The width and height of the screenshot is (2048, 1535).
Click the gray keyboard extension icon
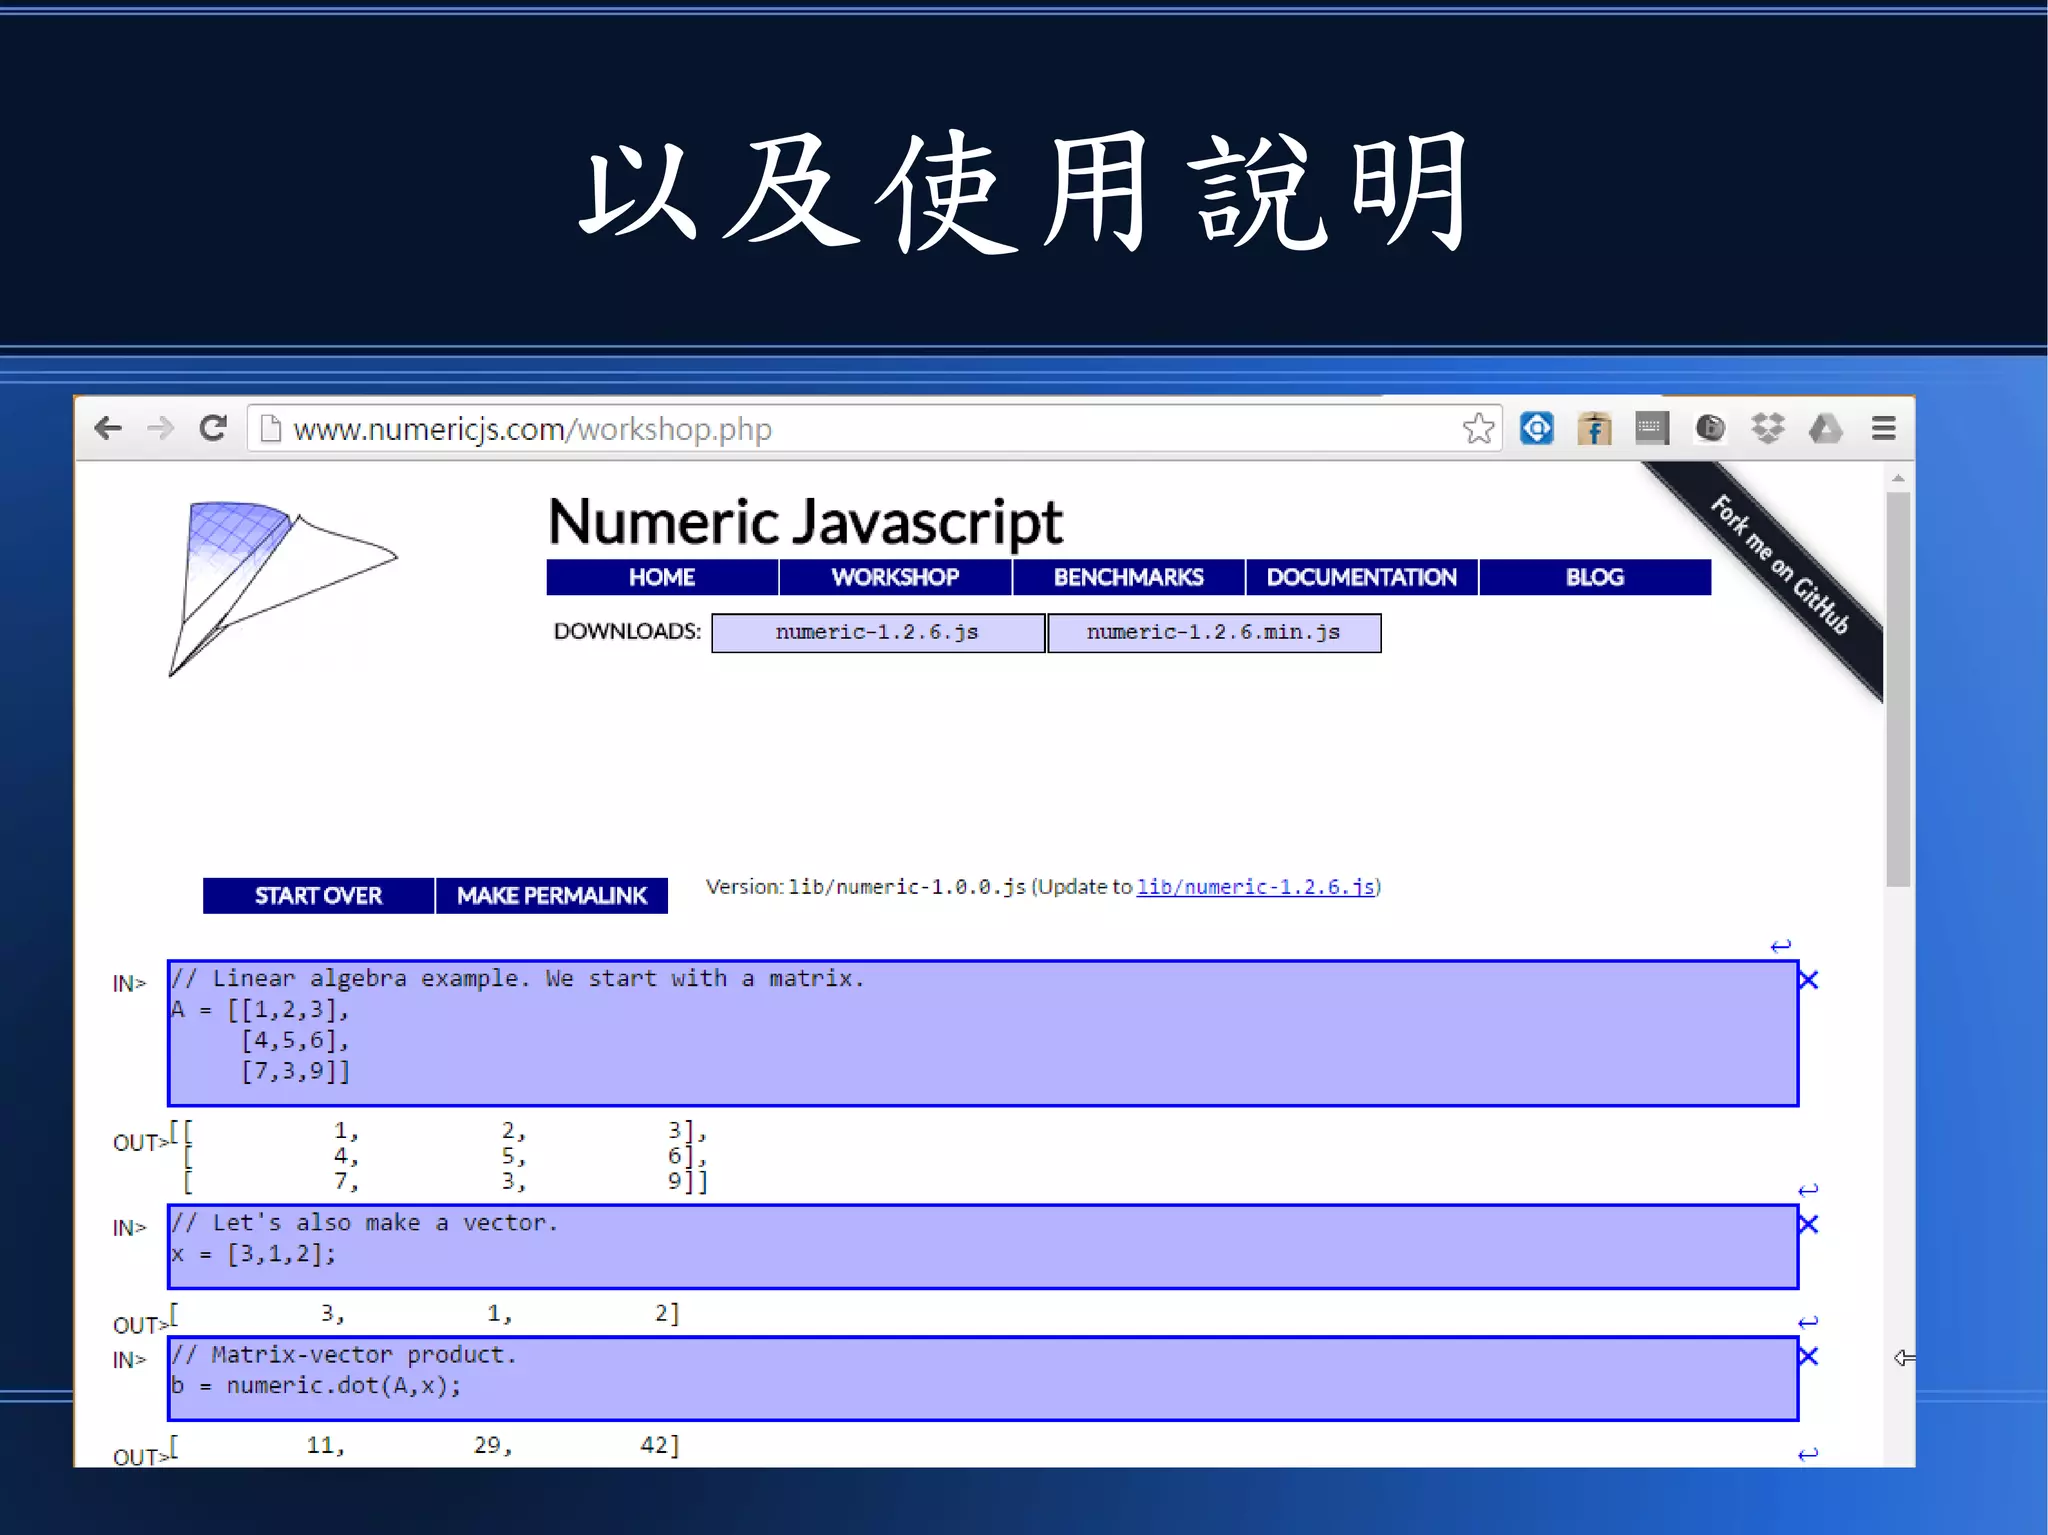(x=1652, y=428)
